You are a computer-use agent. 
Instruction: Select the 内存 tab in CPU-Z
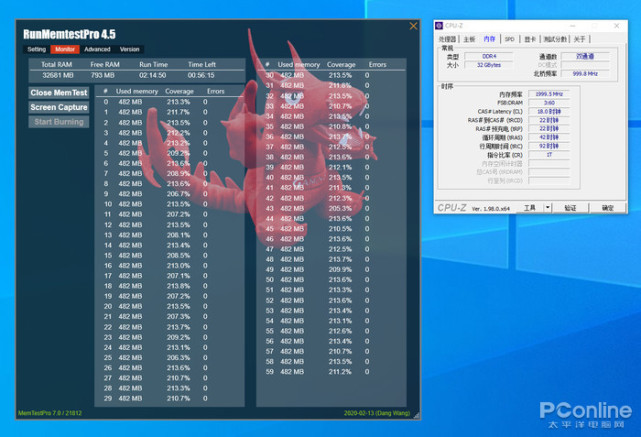489,39
